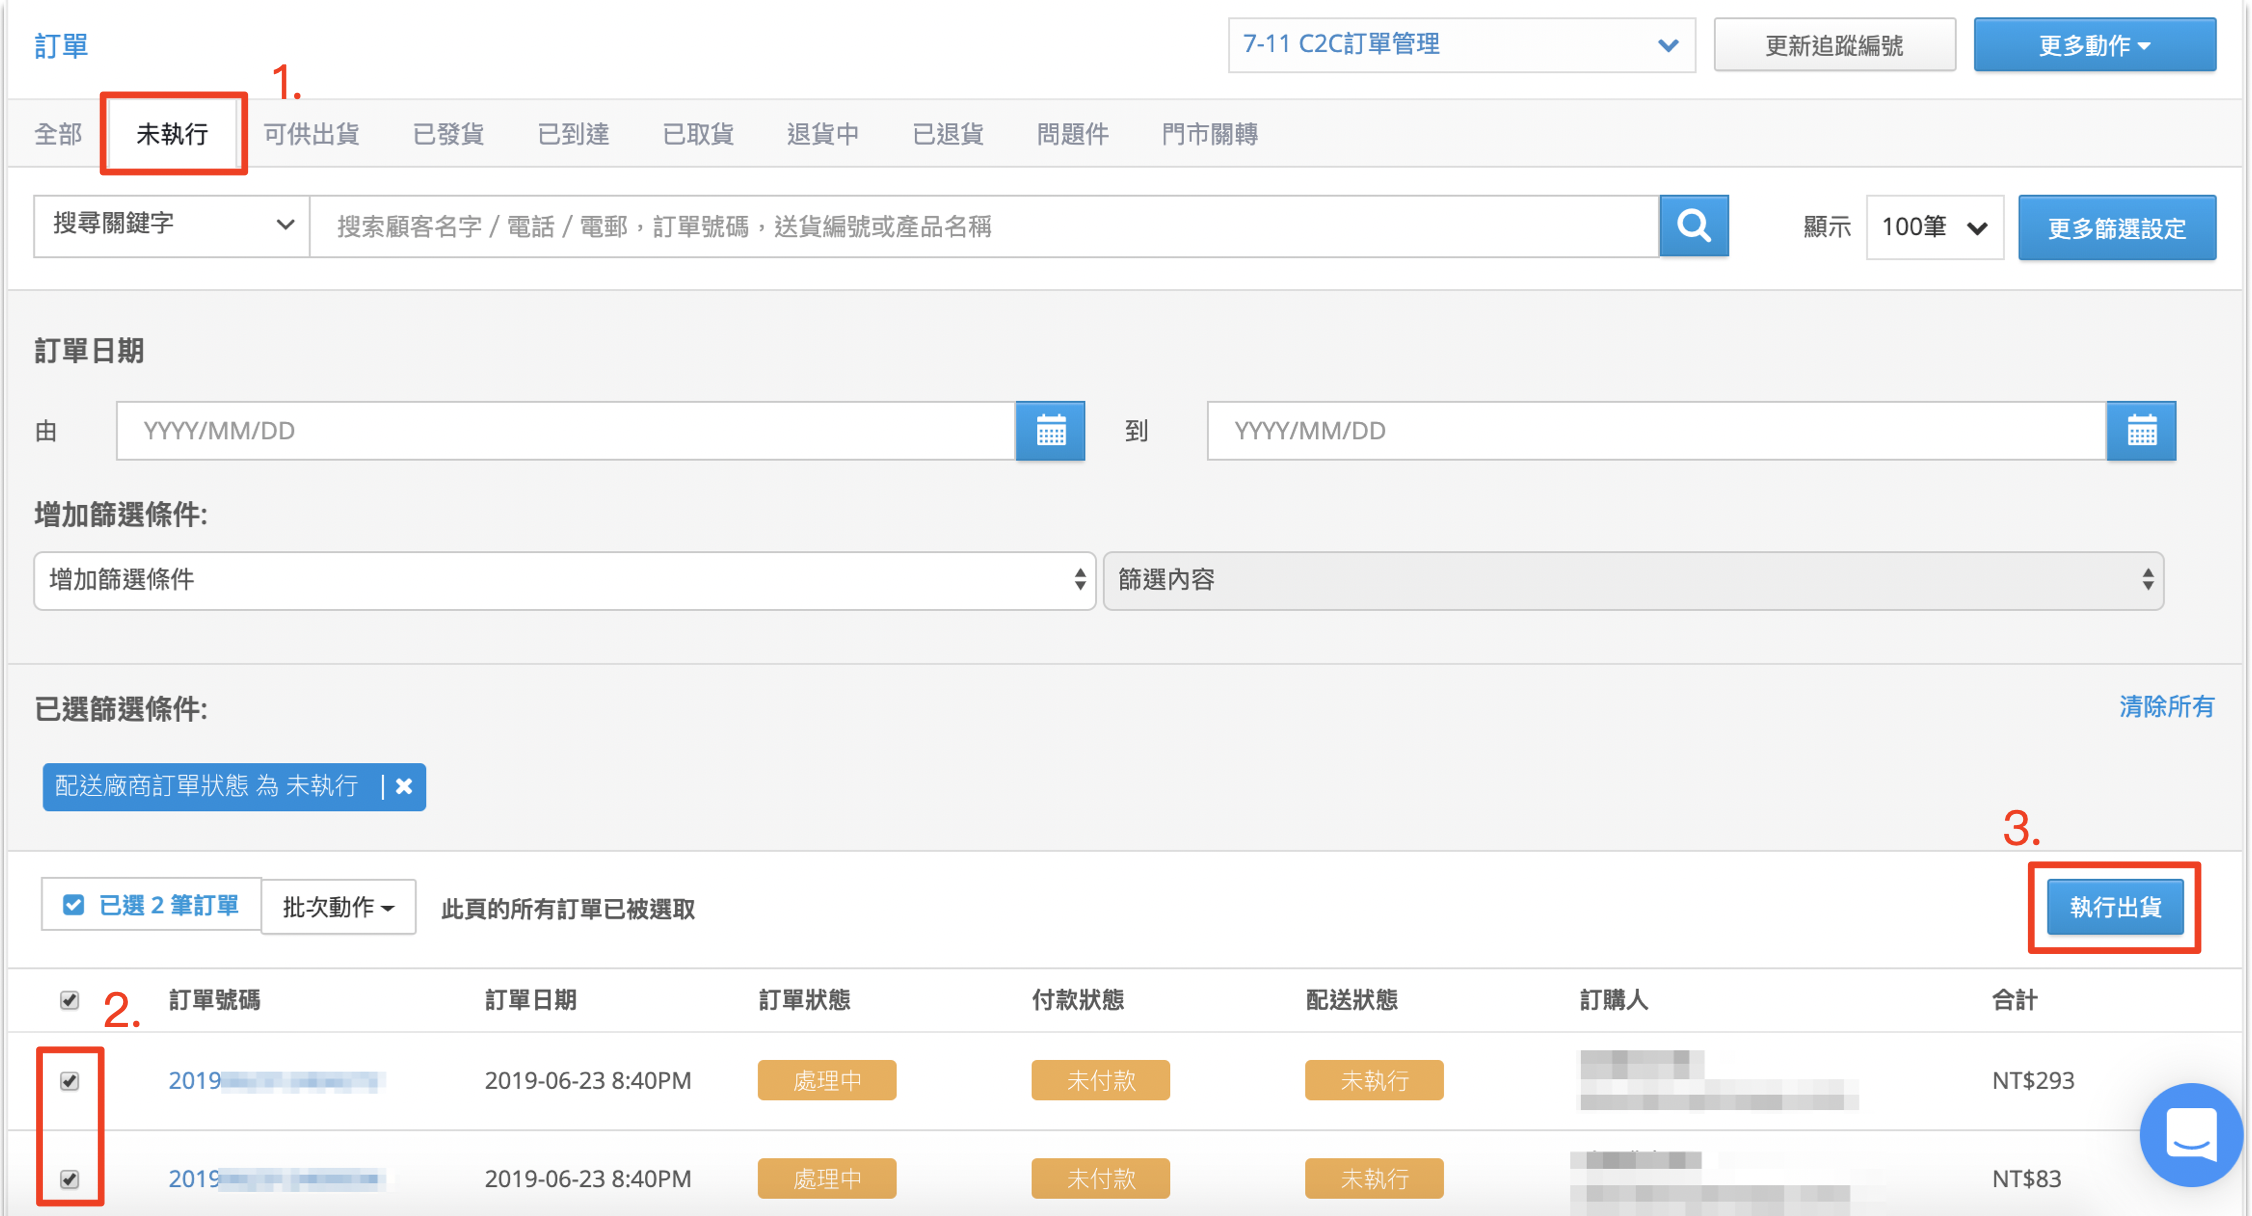This screenshot has height=1216, width=2252.
Task: Open the end date calendar picker
Action: (x=2141, y=431)
